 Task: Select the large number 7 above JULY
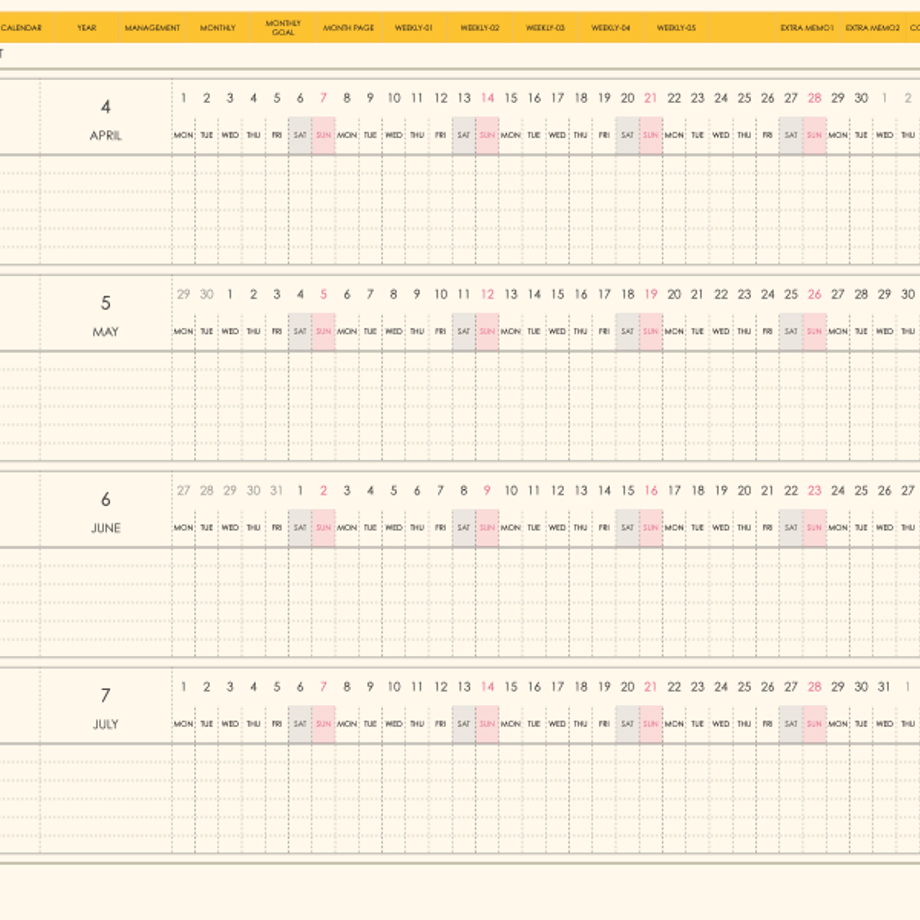tap(106, 695)
